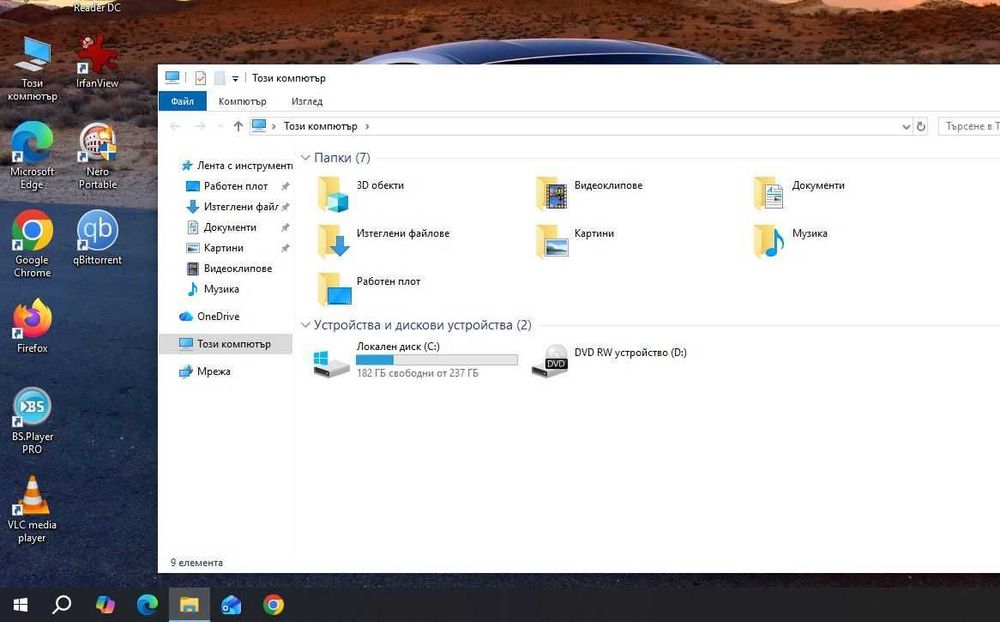Click the C: drive free space bar
Screen dimensions: 1000x622
[437, 360]
